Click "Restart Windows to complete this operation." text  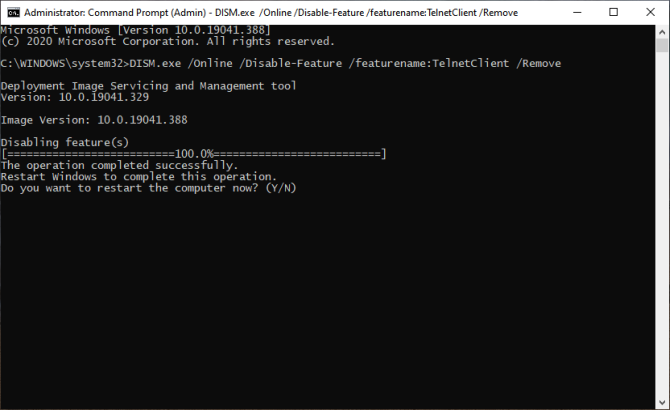pyautogui.click(x=139, y=177)
